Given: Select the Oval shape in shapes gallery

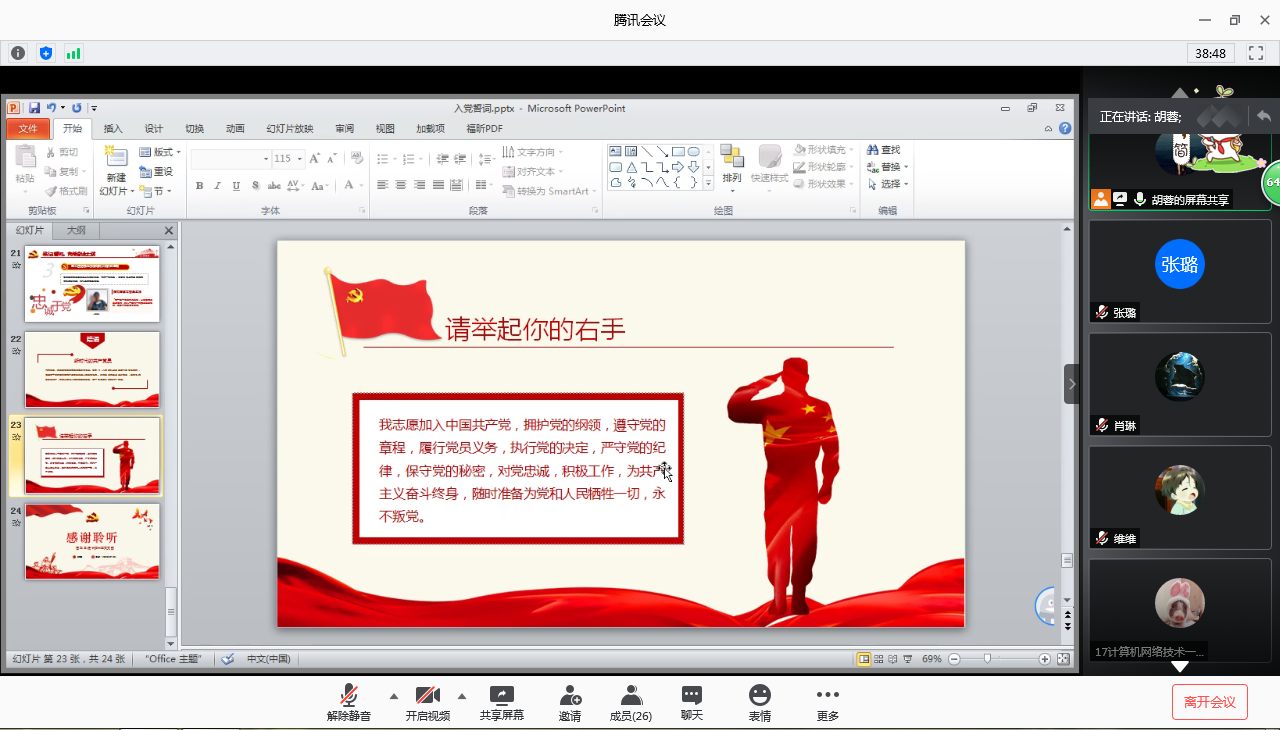Looking at the screenshot, I should click(x=693, y=152).
